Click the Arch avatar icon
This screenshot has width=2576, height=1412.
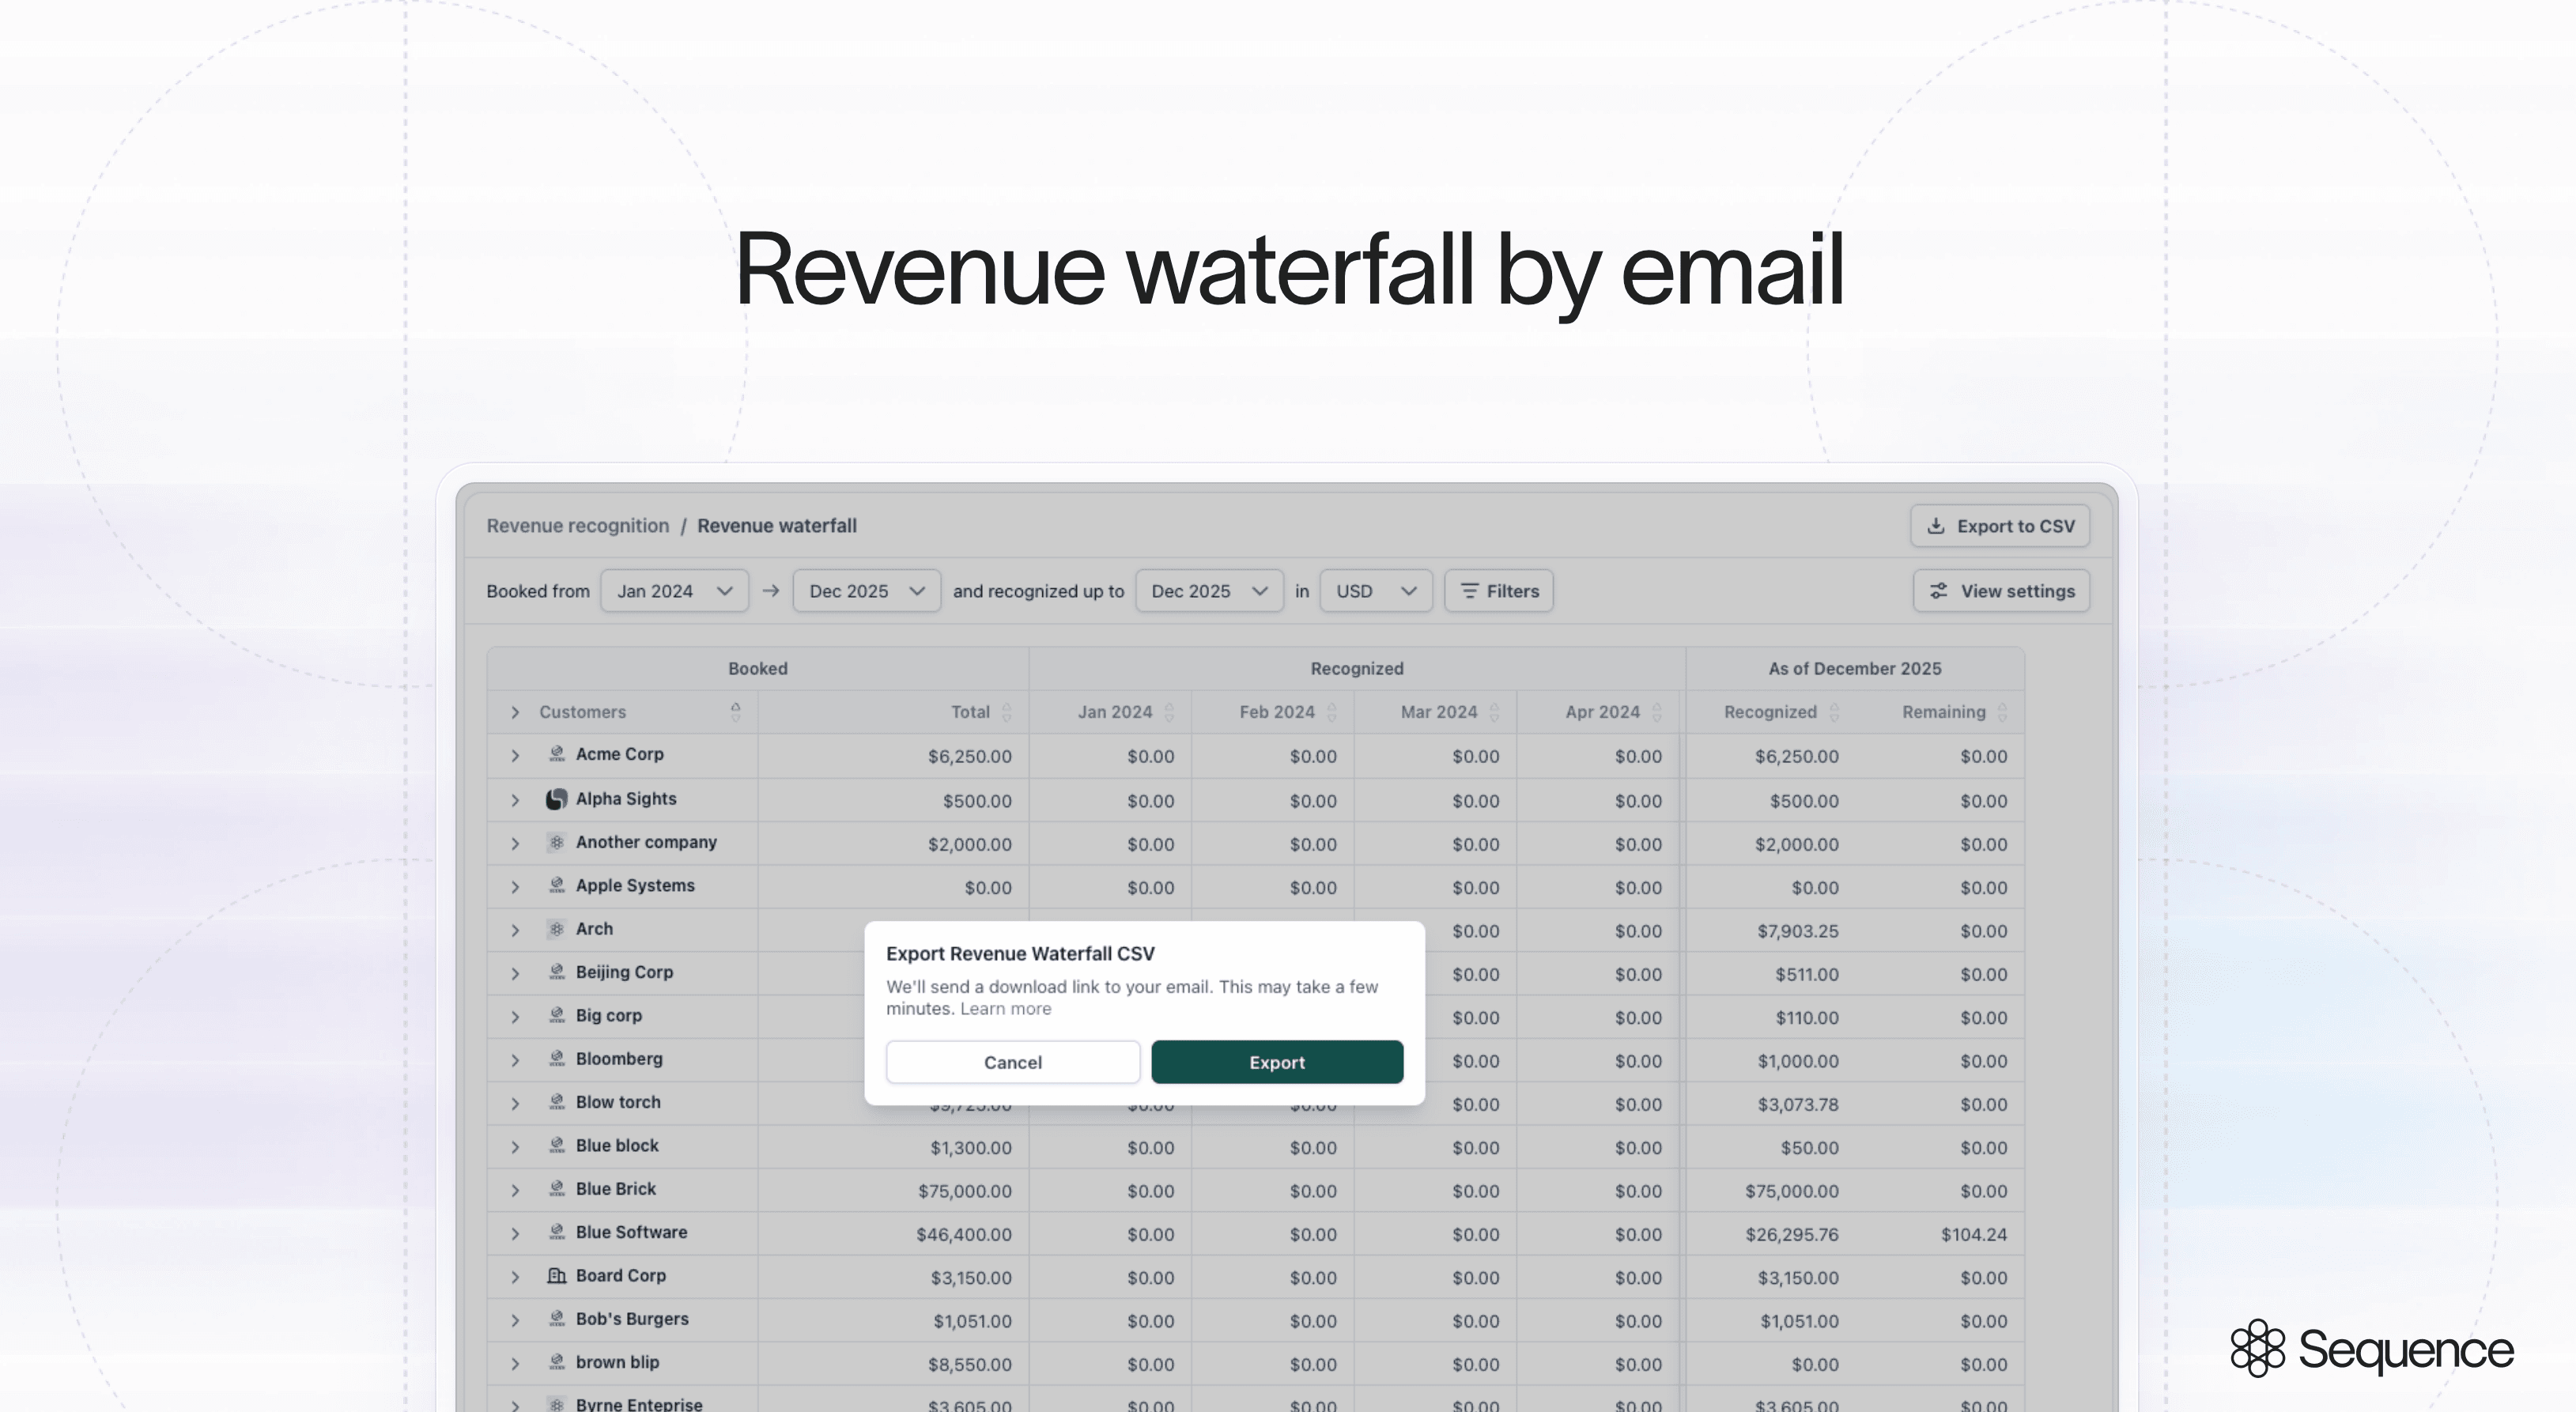[557, 929]
